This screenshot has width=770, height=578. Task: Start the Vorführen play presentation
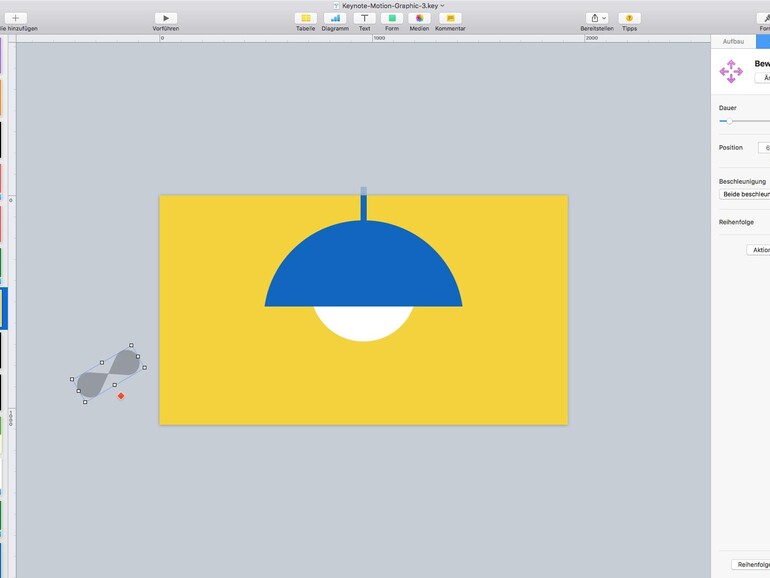(166, 18)
